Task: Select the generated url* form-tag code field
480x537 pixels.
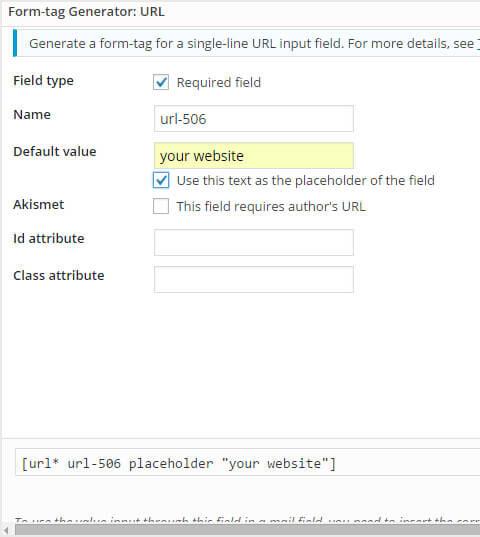Action: [247, 463]
